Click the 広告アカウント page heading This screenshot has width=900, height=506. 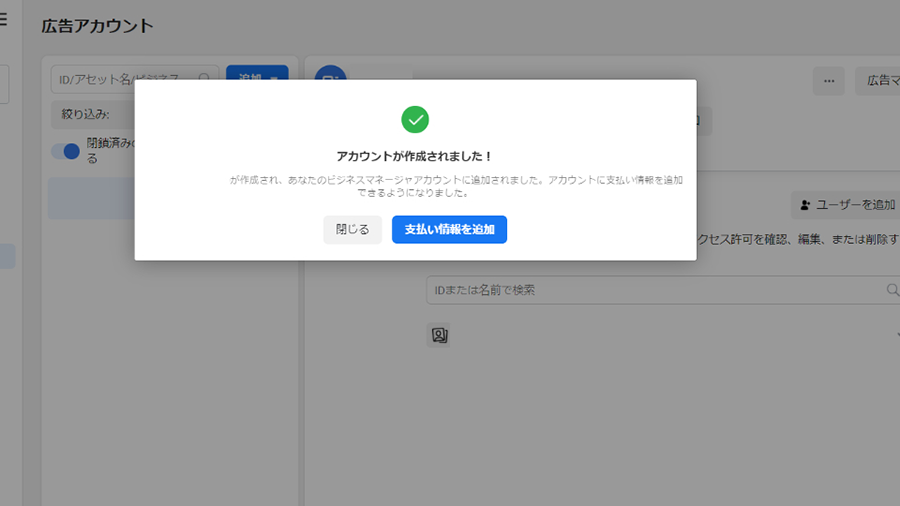tap(98, 26)
